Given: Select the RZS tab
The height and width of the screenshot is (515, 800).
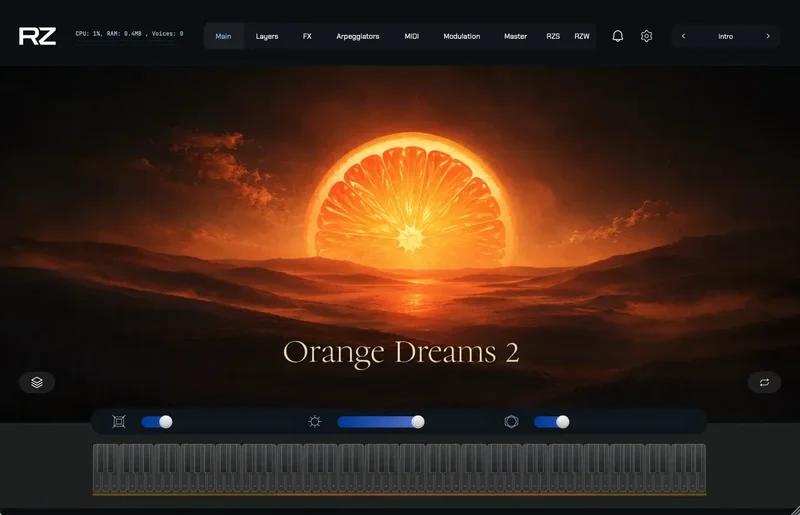Looking at the screenshot, I should coord(553,36).
